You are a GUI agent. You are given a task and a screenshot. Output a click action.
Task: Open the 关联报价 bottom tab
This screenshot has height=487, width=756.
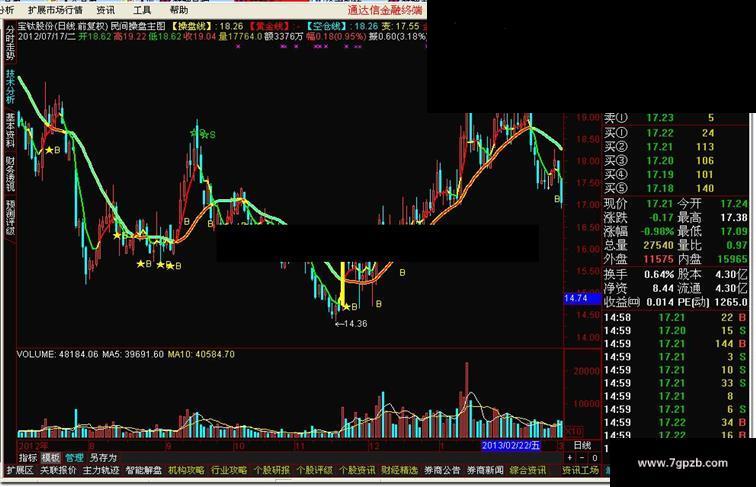[x=58, y=470]
